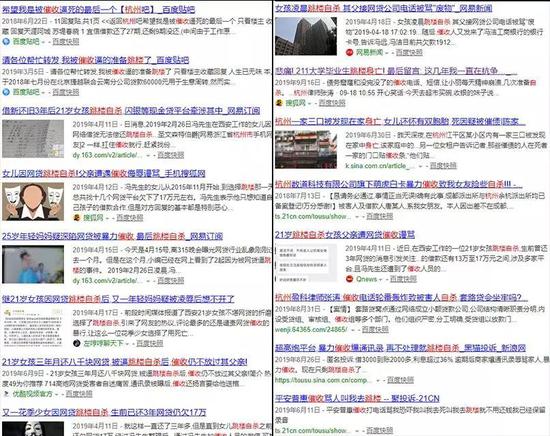Screen dimensions: 550x436
Task: Expand dropdown arrow after k.sina.com.cn URL
Action: (421, 166)
